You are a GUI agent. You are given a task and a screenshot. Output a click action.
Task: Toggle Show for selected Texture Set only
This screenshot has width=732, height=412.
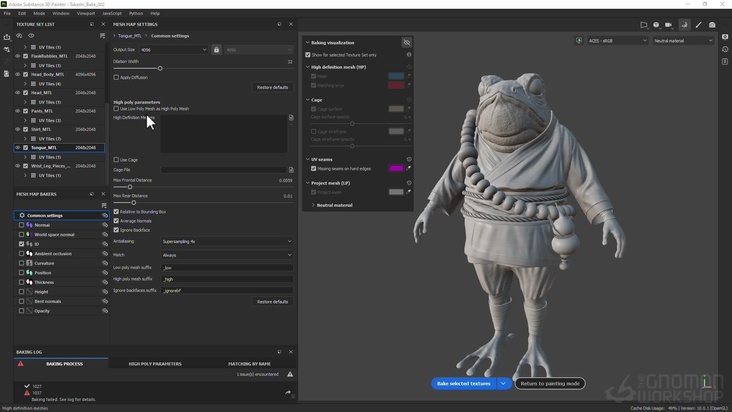click(308, 55)
